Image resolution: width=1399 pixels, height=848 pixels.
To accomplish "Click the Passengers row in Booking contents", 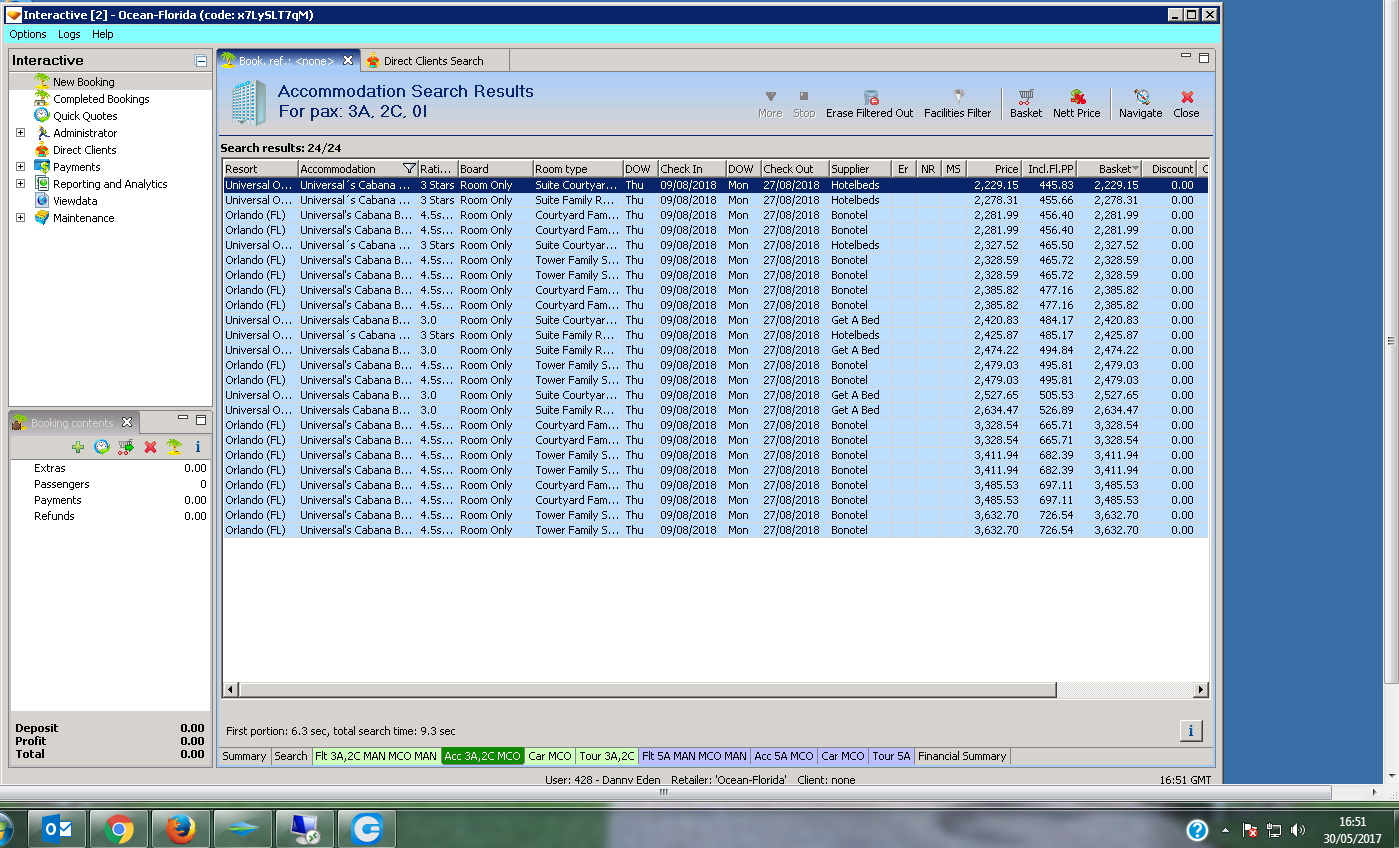I will tap(110, 484).
